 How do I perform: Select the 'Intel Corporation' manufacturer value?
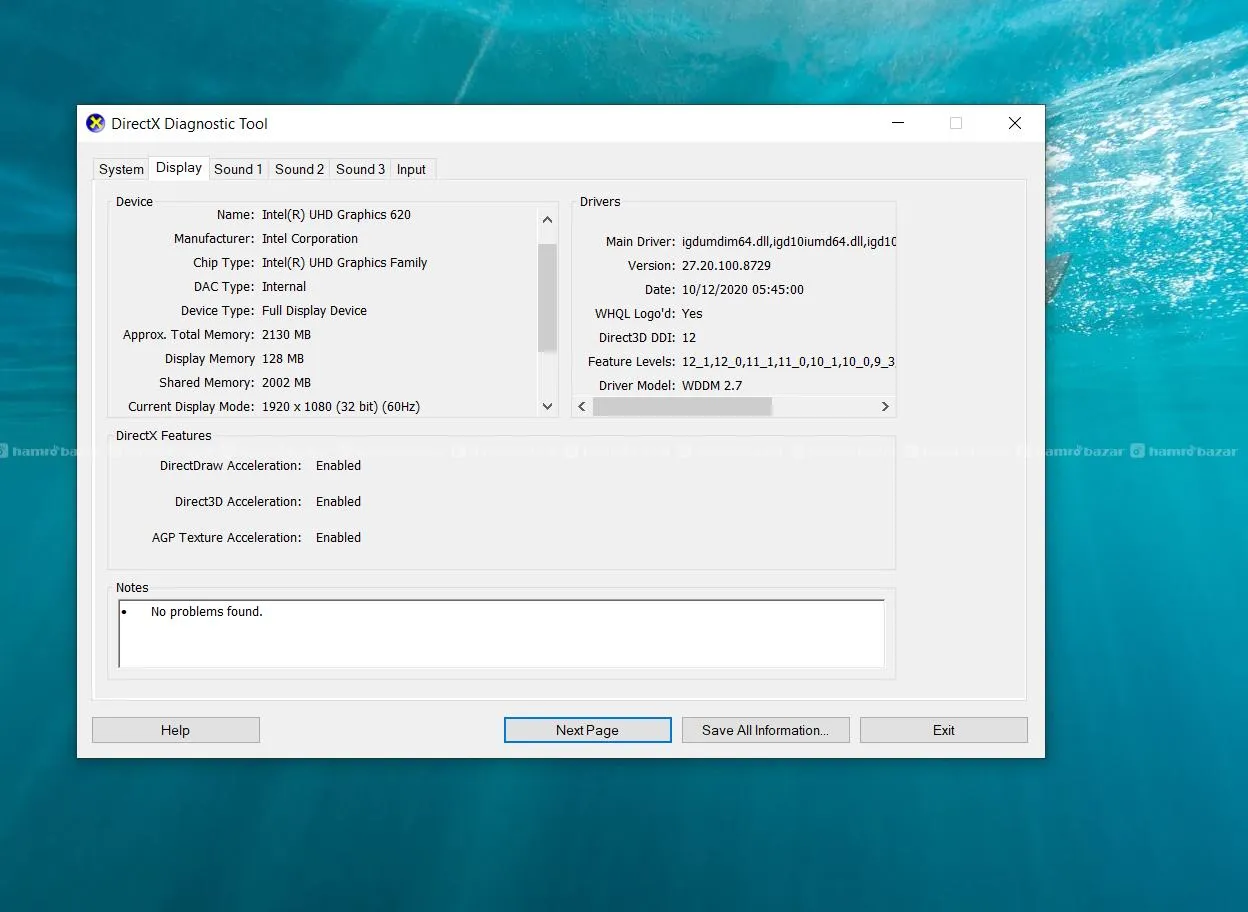(310, 238)
